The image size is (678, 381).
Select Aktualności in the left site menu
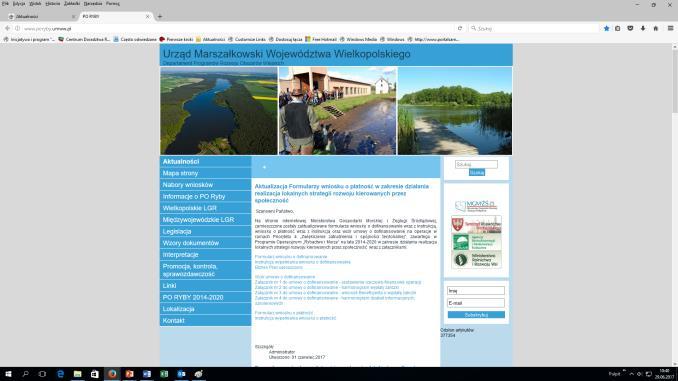[205, 161]
